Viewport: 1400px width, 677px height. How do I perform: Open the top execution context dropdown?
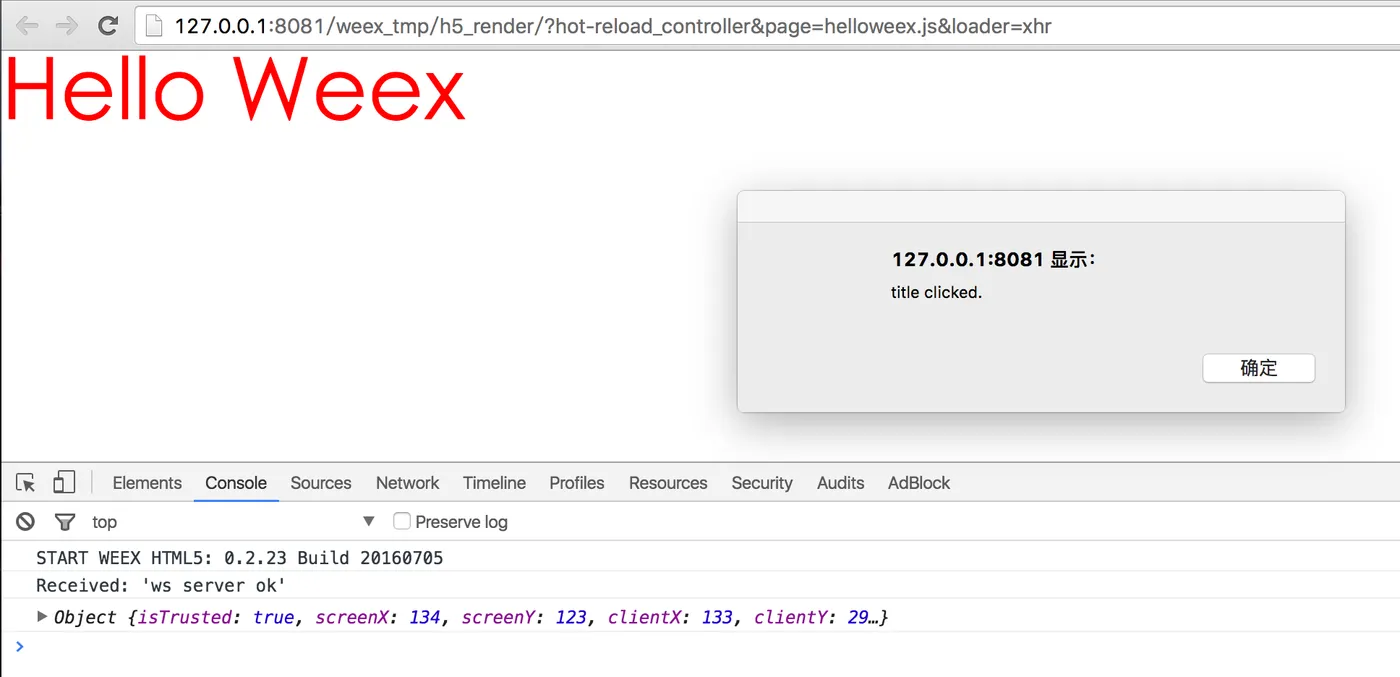pyautogui.click(x=233, y=521)
